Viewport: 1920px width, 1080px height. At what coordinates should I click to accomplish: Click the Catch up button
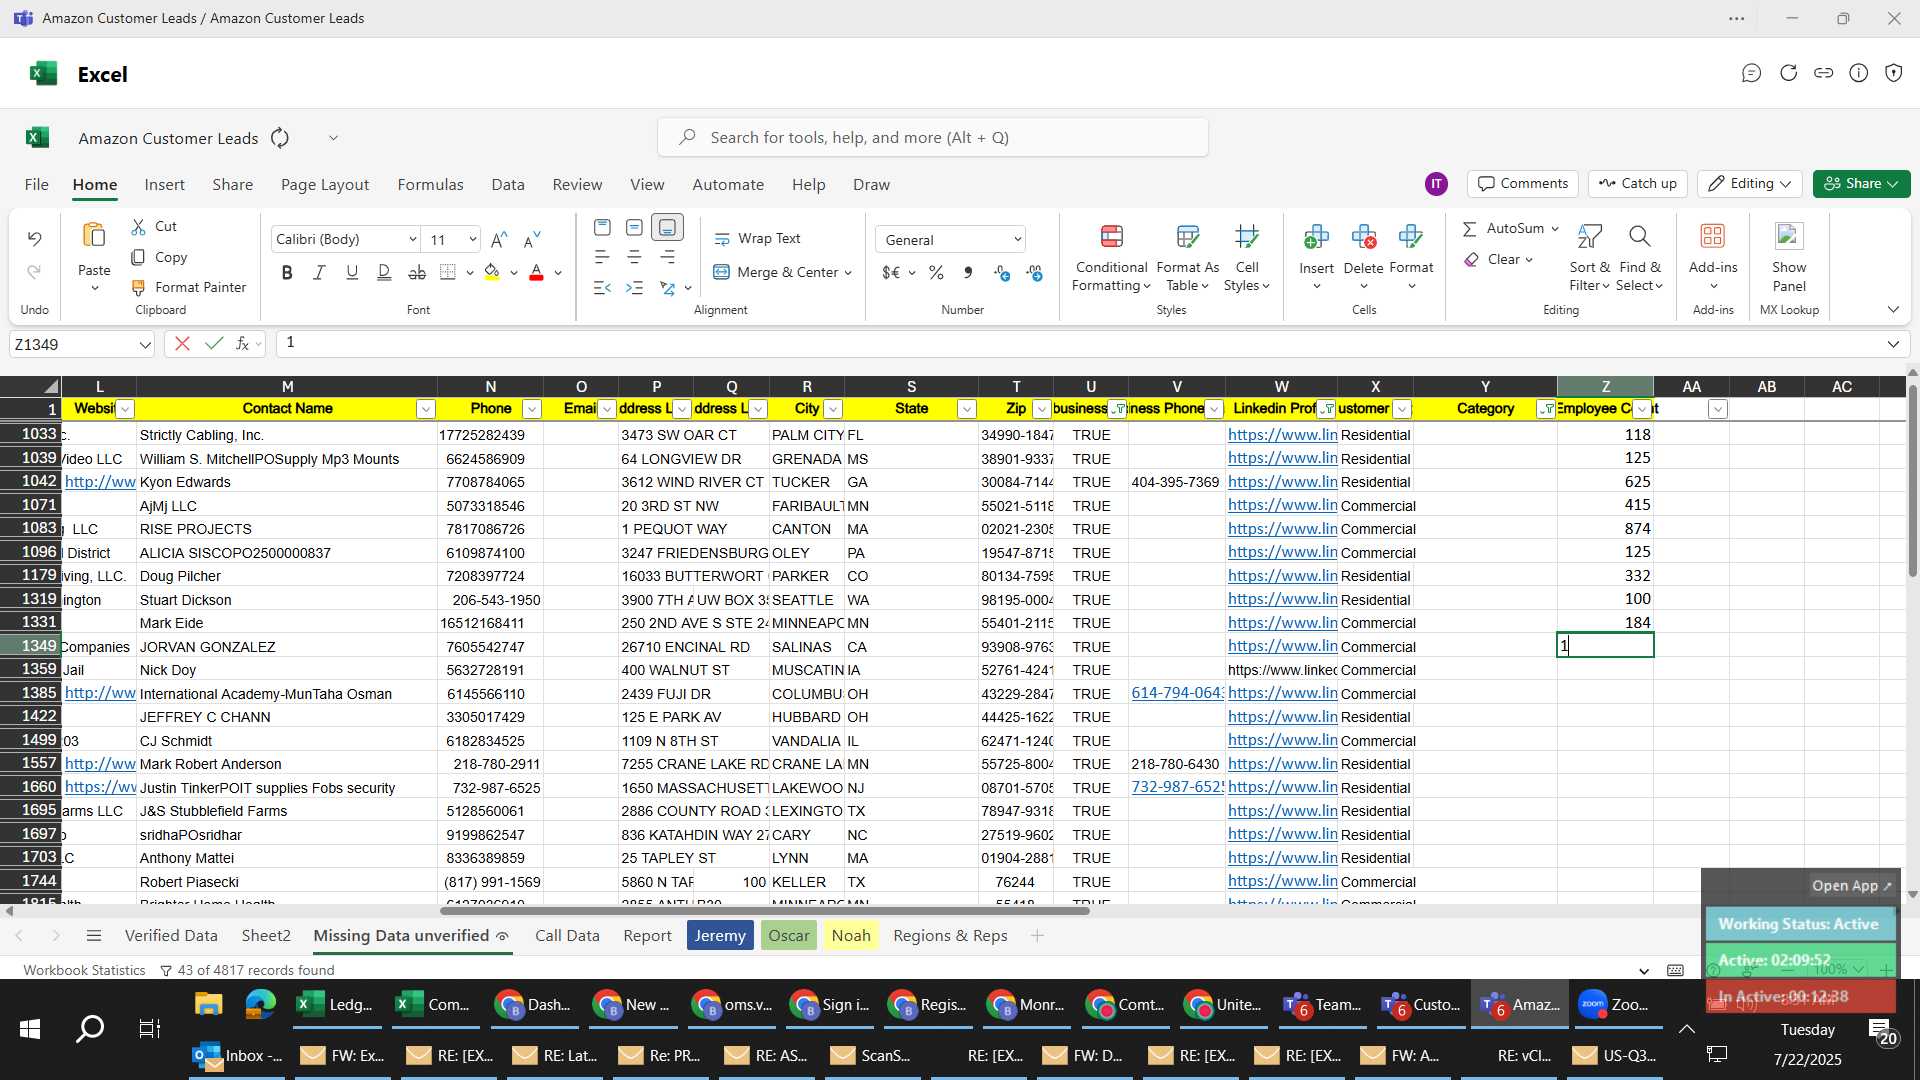[1637, 184]
